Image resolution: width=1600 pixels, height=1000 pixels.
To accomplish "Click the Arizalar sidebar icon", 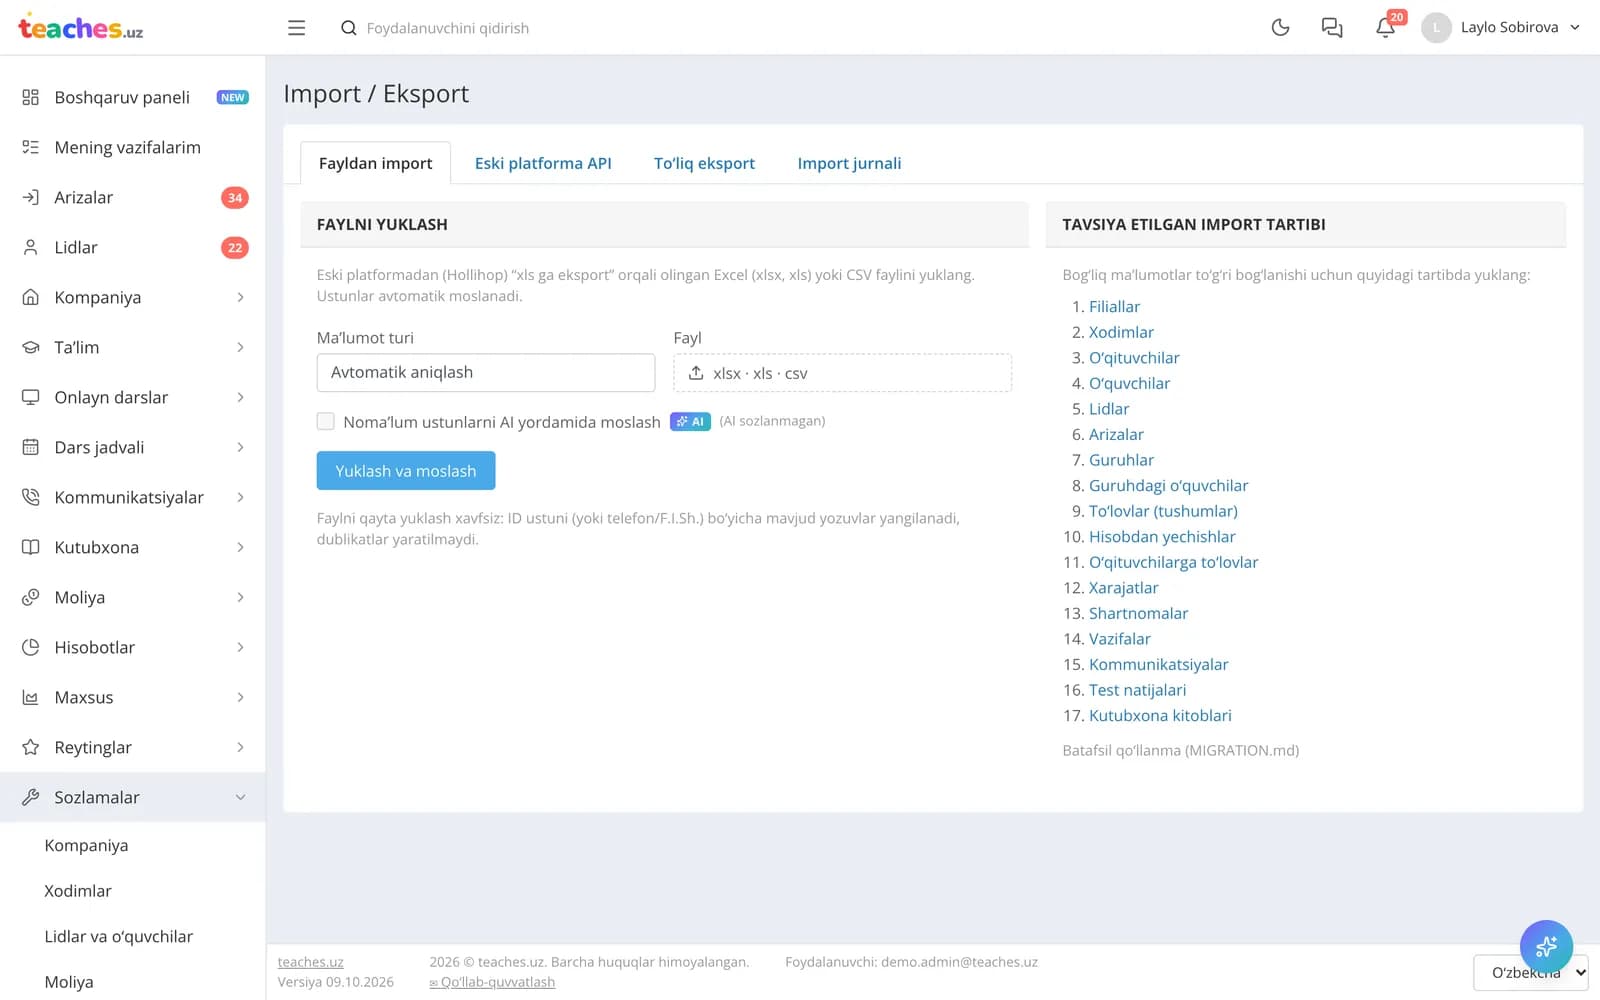I will coord(31,197).
